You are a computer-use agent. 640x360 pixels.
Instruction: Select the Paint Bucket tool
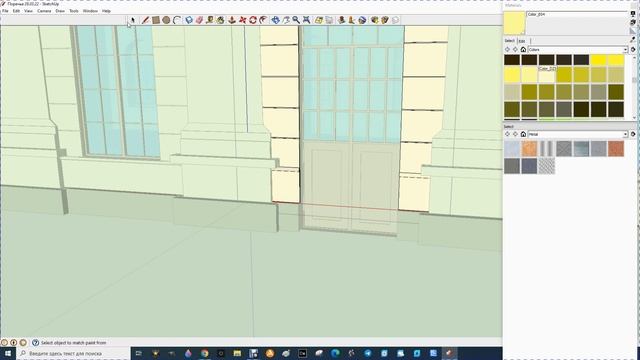(x=220, y=20)
